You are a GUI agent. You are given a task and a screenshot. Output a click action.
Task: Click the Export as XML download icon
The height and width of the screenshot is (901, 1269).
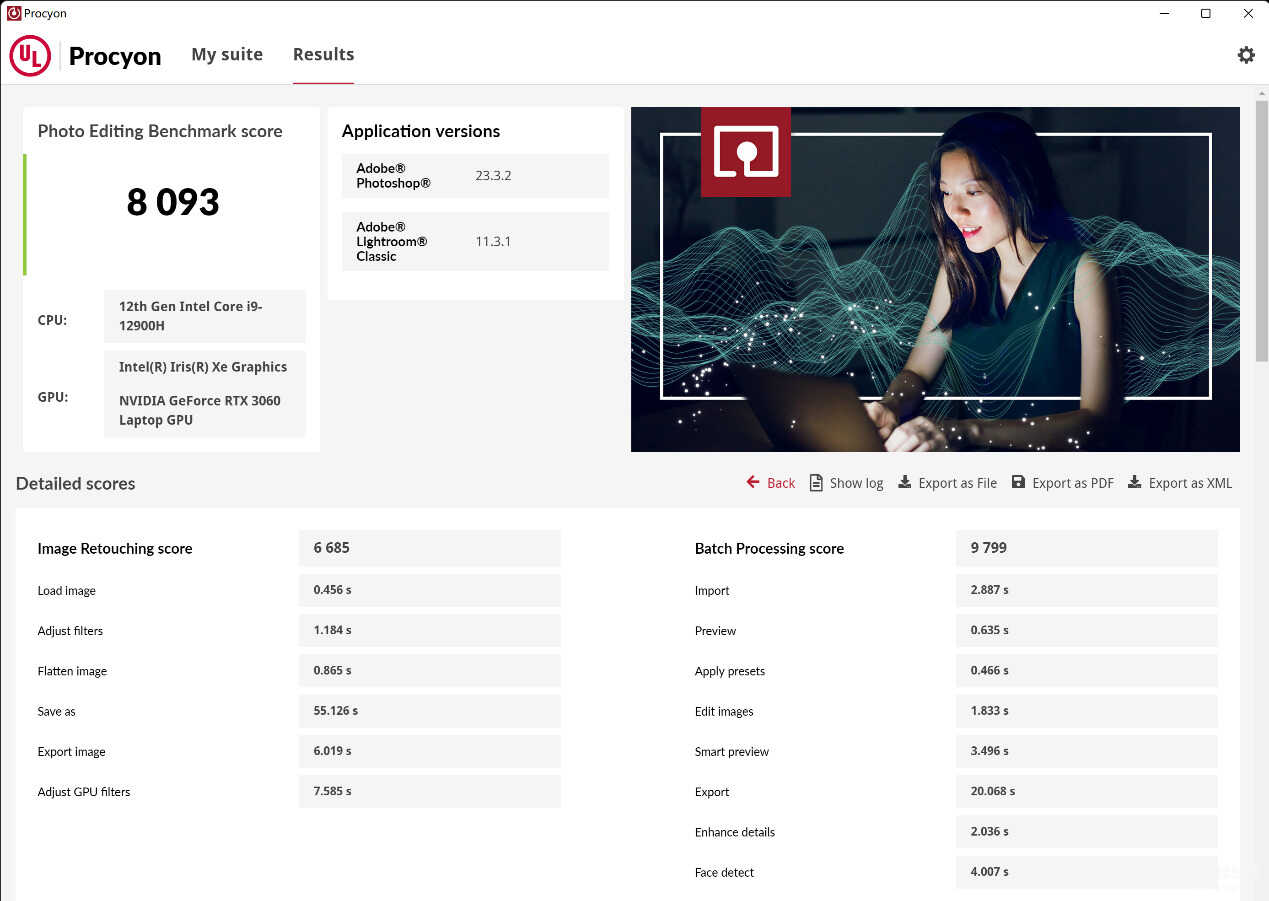(1134, 482)
